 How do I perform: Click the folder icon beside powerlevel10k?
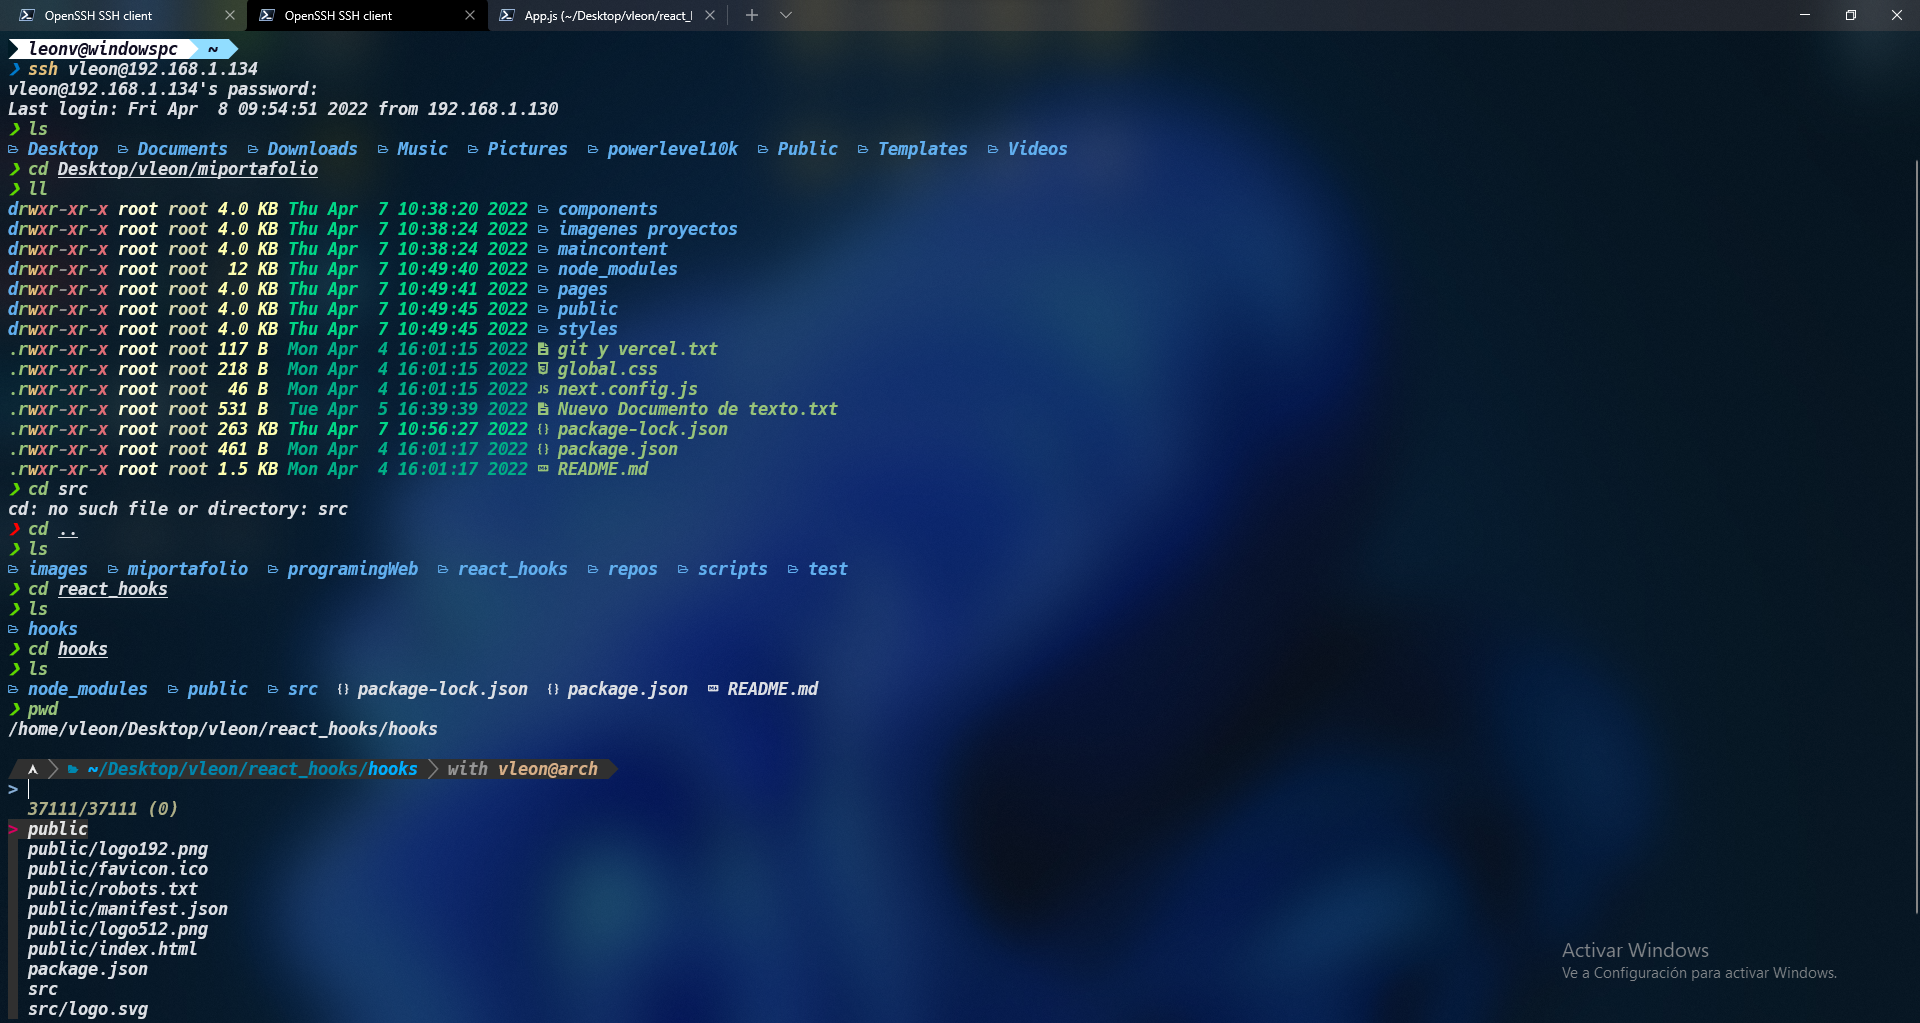(x=593, y=149)
